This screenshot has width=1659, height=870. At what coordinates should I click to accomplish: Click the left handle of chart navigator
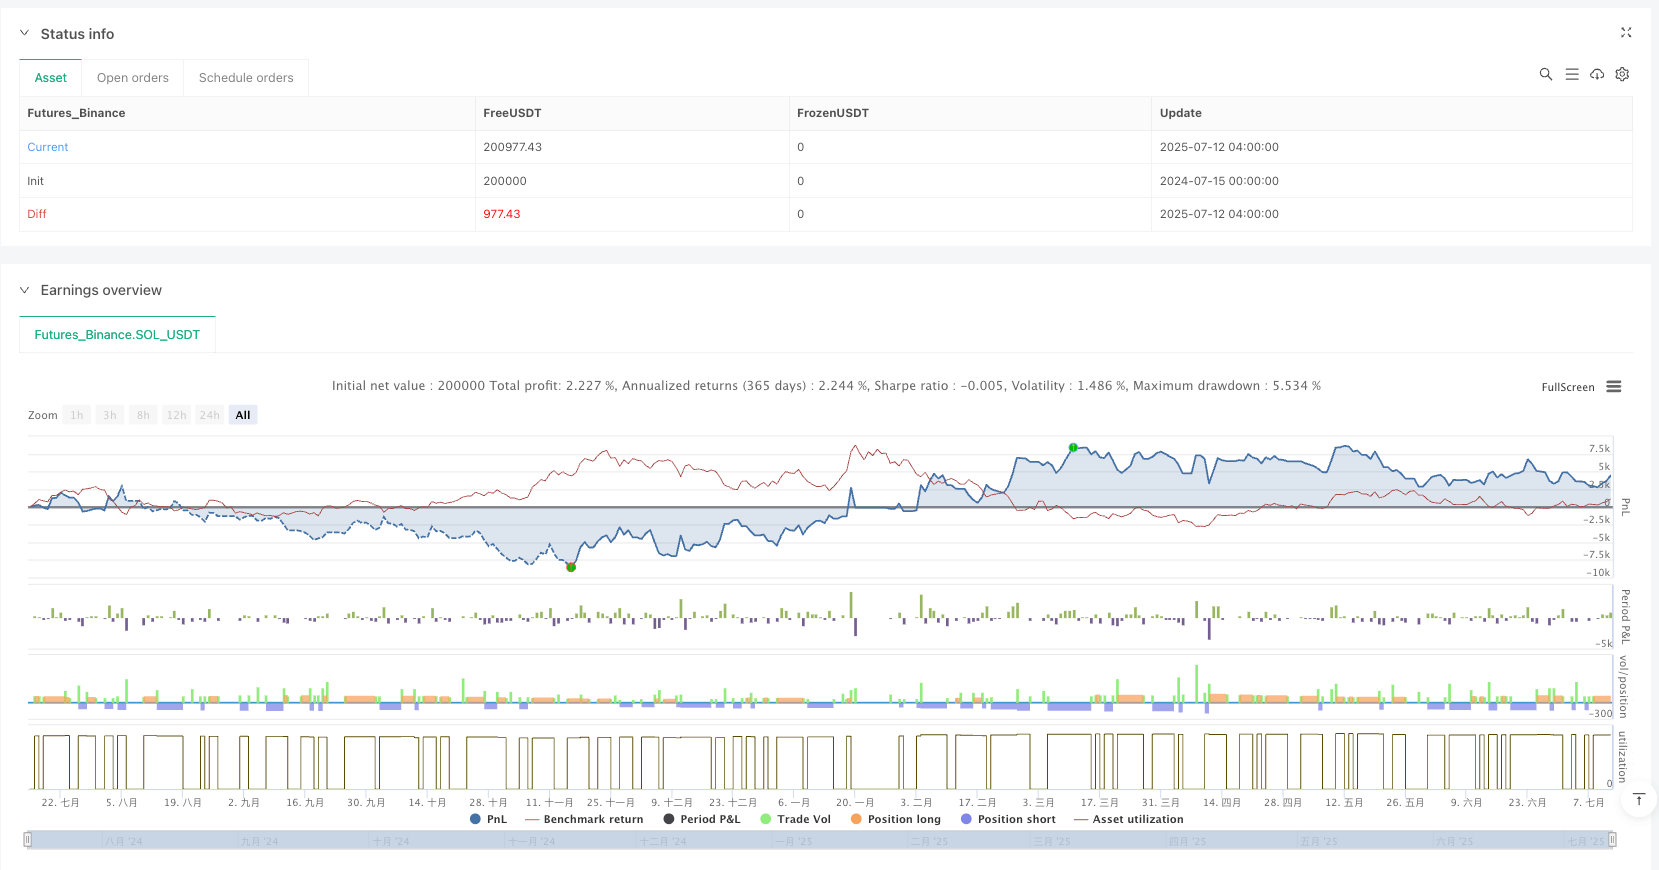28,840
